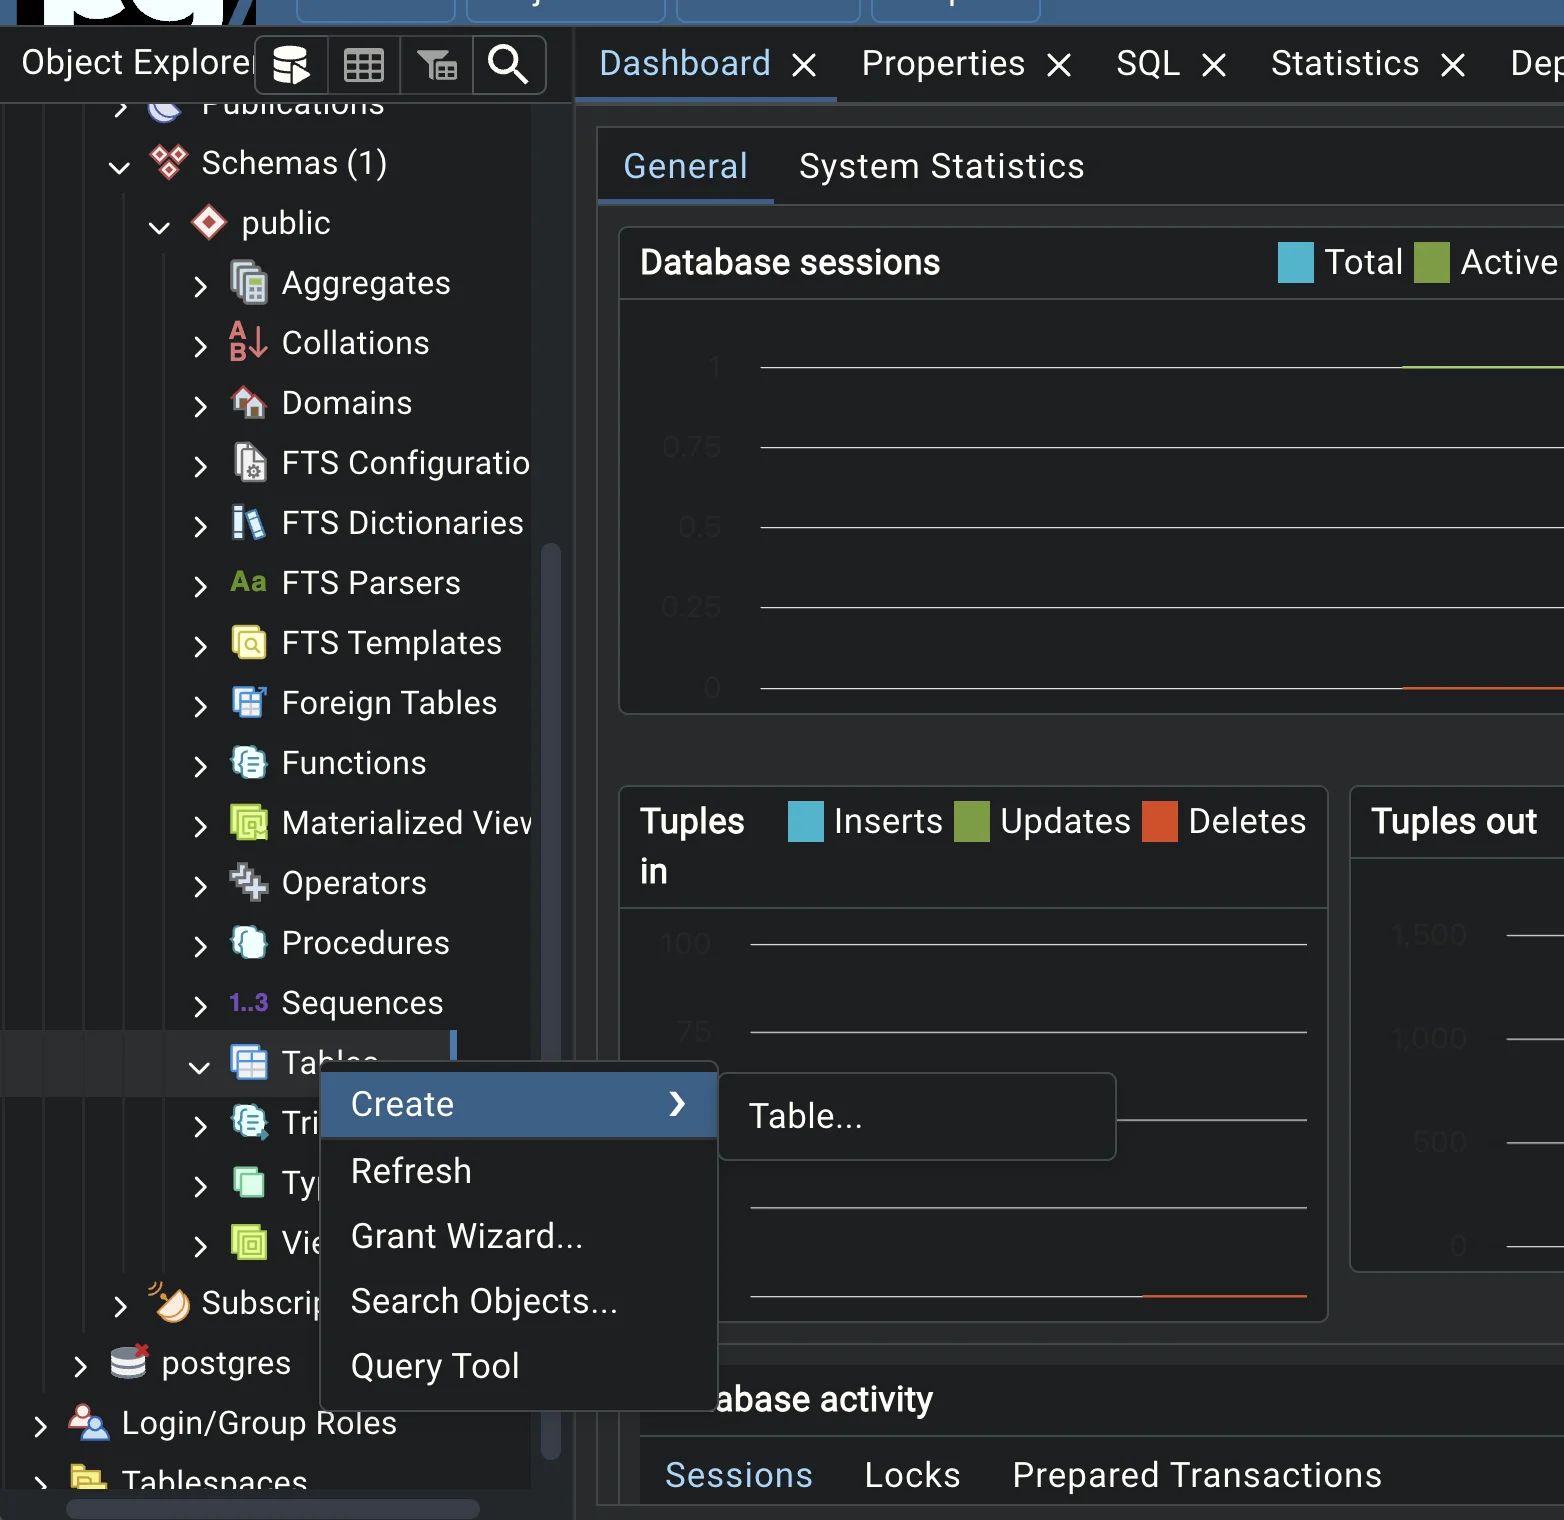Click the Tables node icon
Image resolution: width=1564 pixels, height=1520 pixels.
coord(249,1062)
